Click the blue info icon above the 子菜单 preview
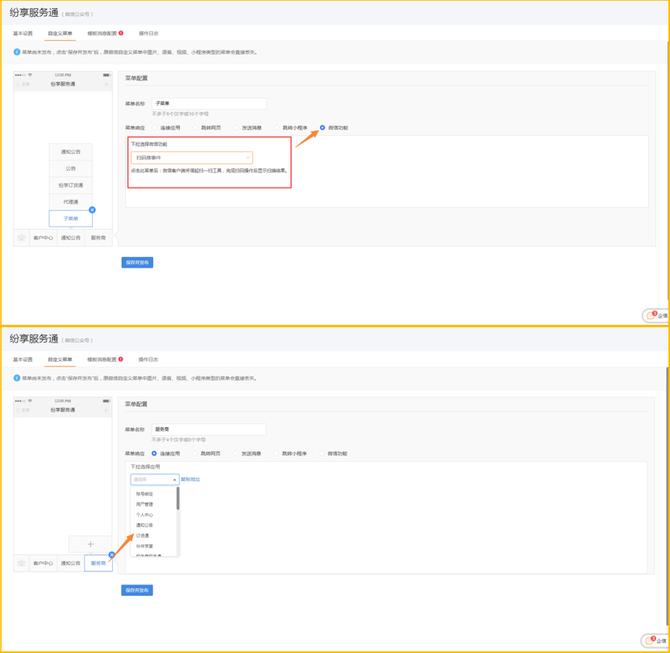The image size is (670, 653). pos(17,51)
